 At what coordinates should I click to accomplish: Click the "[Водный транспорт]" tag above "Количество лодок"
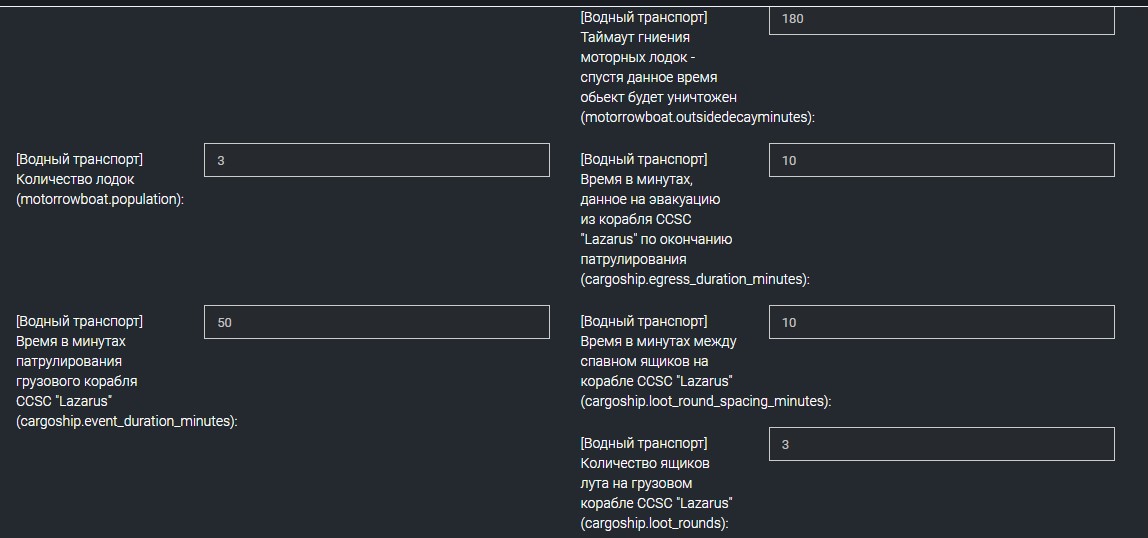coord(79,159)
